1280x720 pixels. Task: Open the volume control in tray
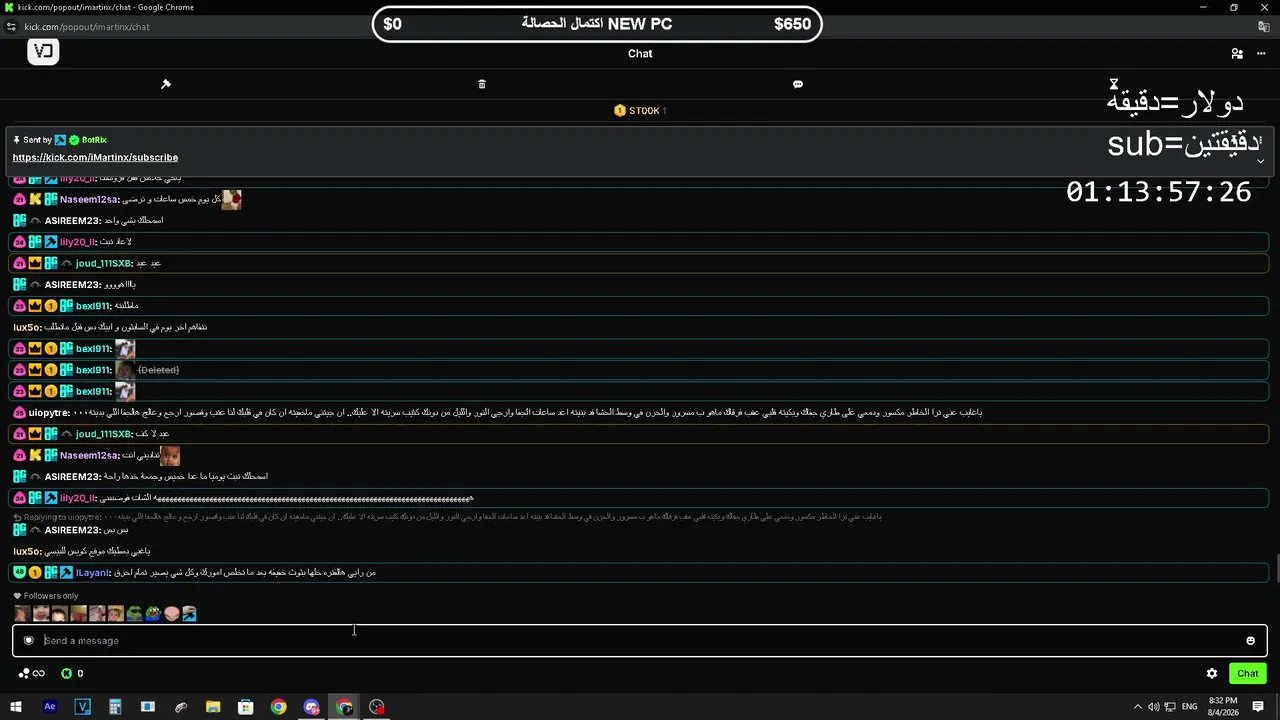[1154, 707]
